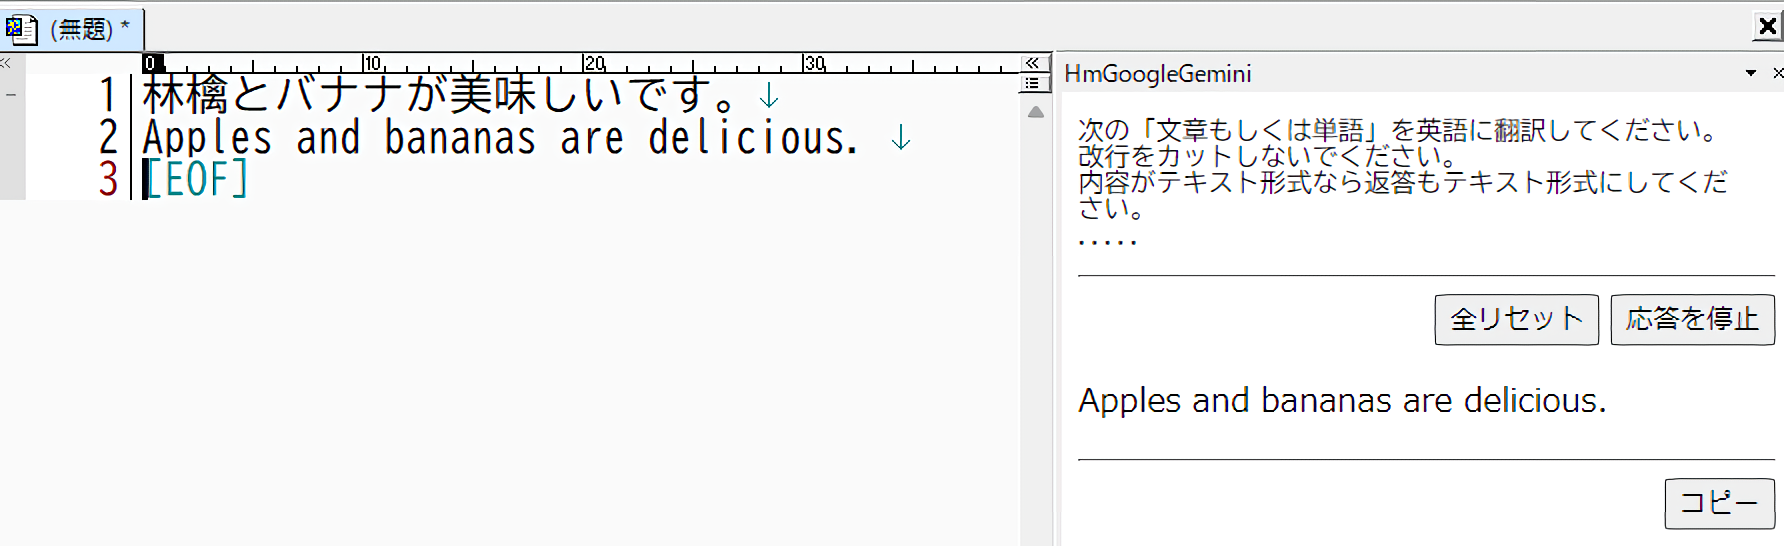Switch to the (無題) document tab
This screenshot has height=546, width=1784.
tap(82, 29)
